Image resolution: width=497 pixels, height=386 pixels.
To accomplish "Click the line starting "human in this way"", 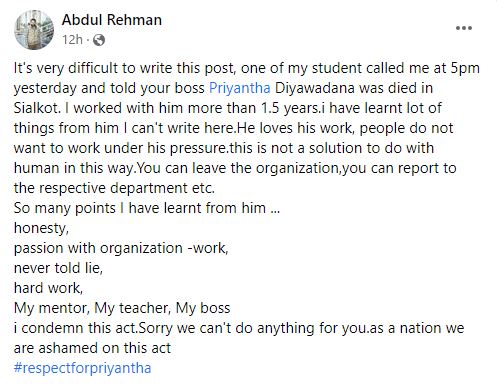I will pyautogui.click(x=235, y=168).
